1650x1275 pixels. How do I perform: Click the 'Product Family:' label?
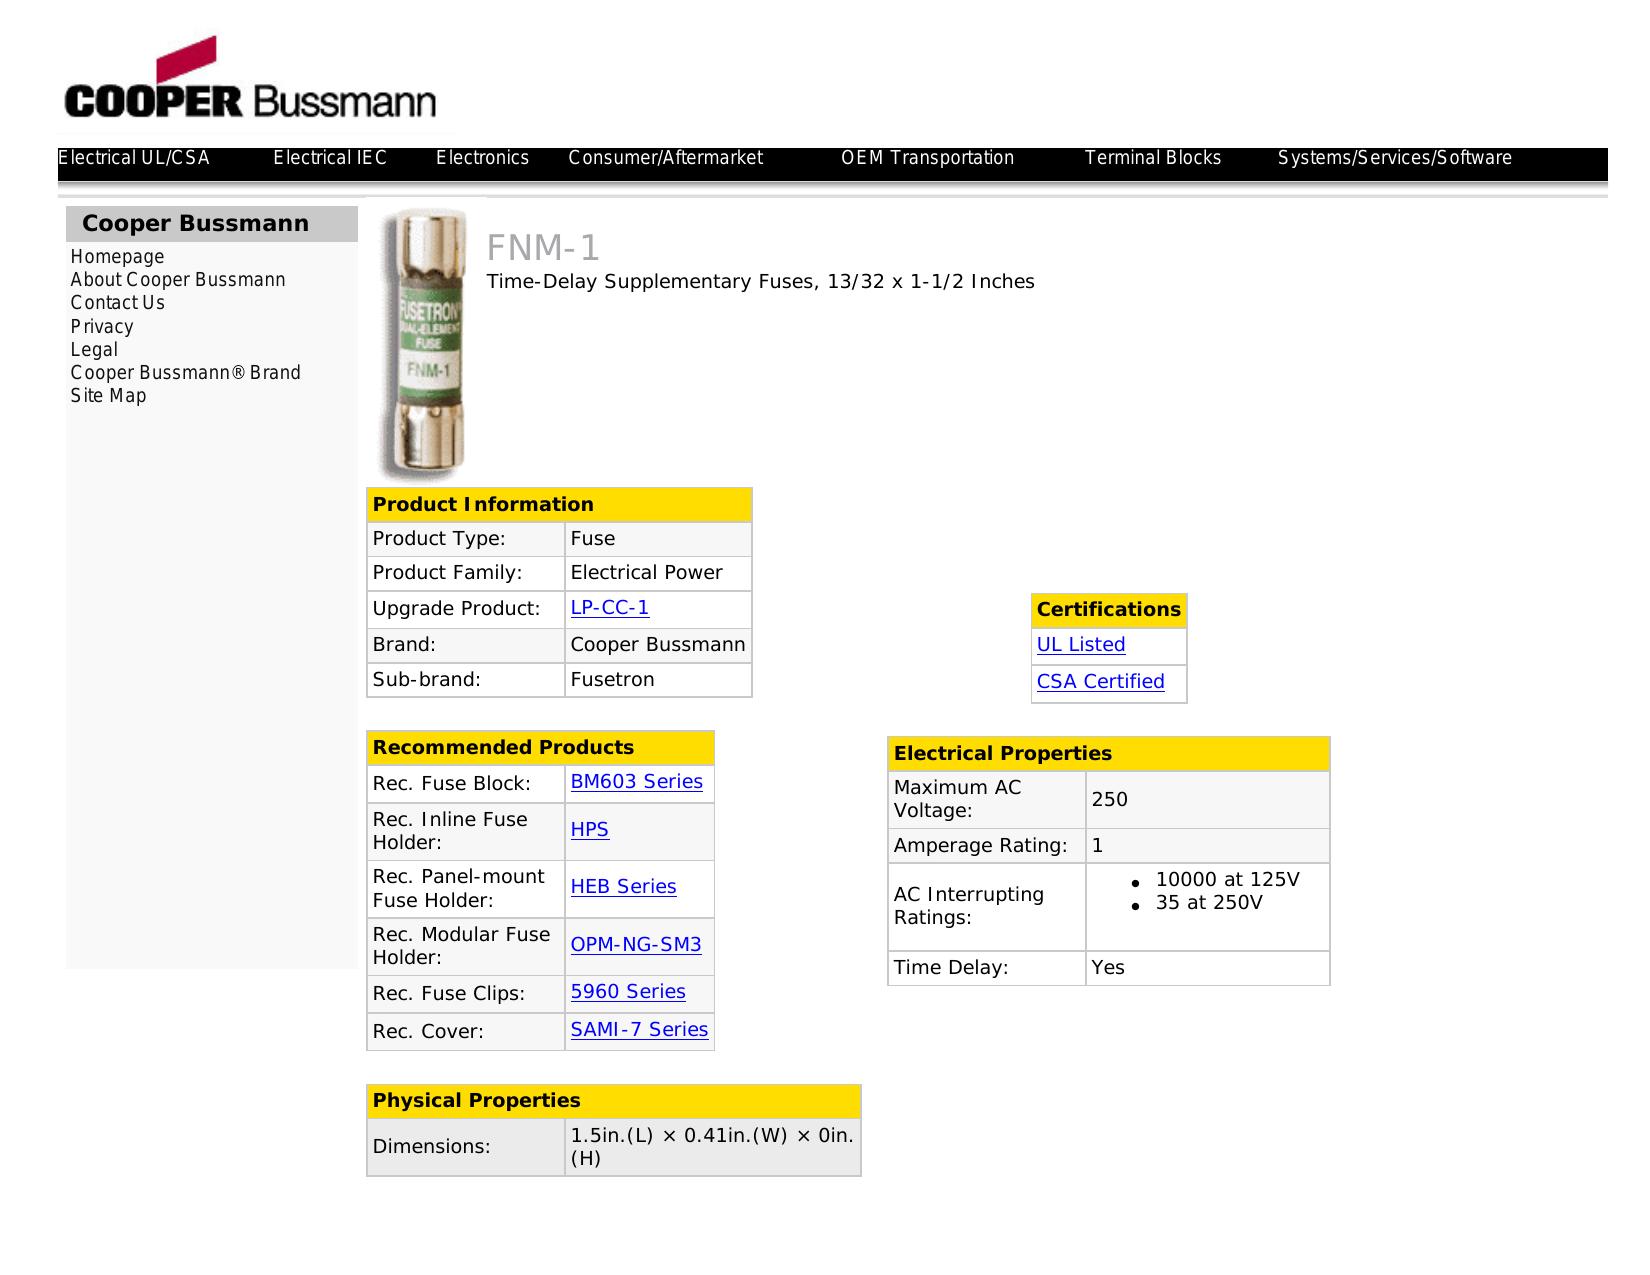click(x=447, y=573)
